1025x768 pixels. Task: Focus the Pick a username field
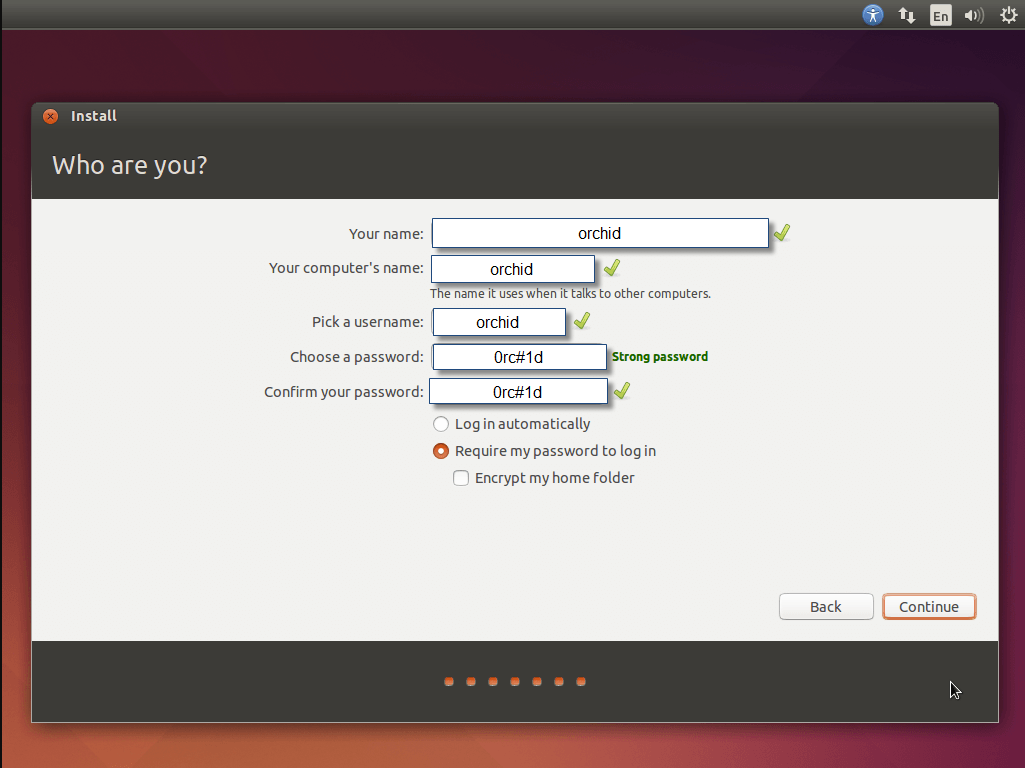(499, 322)
